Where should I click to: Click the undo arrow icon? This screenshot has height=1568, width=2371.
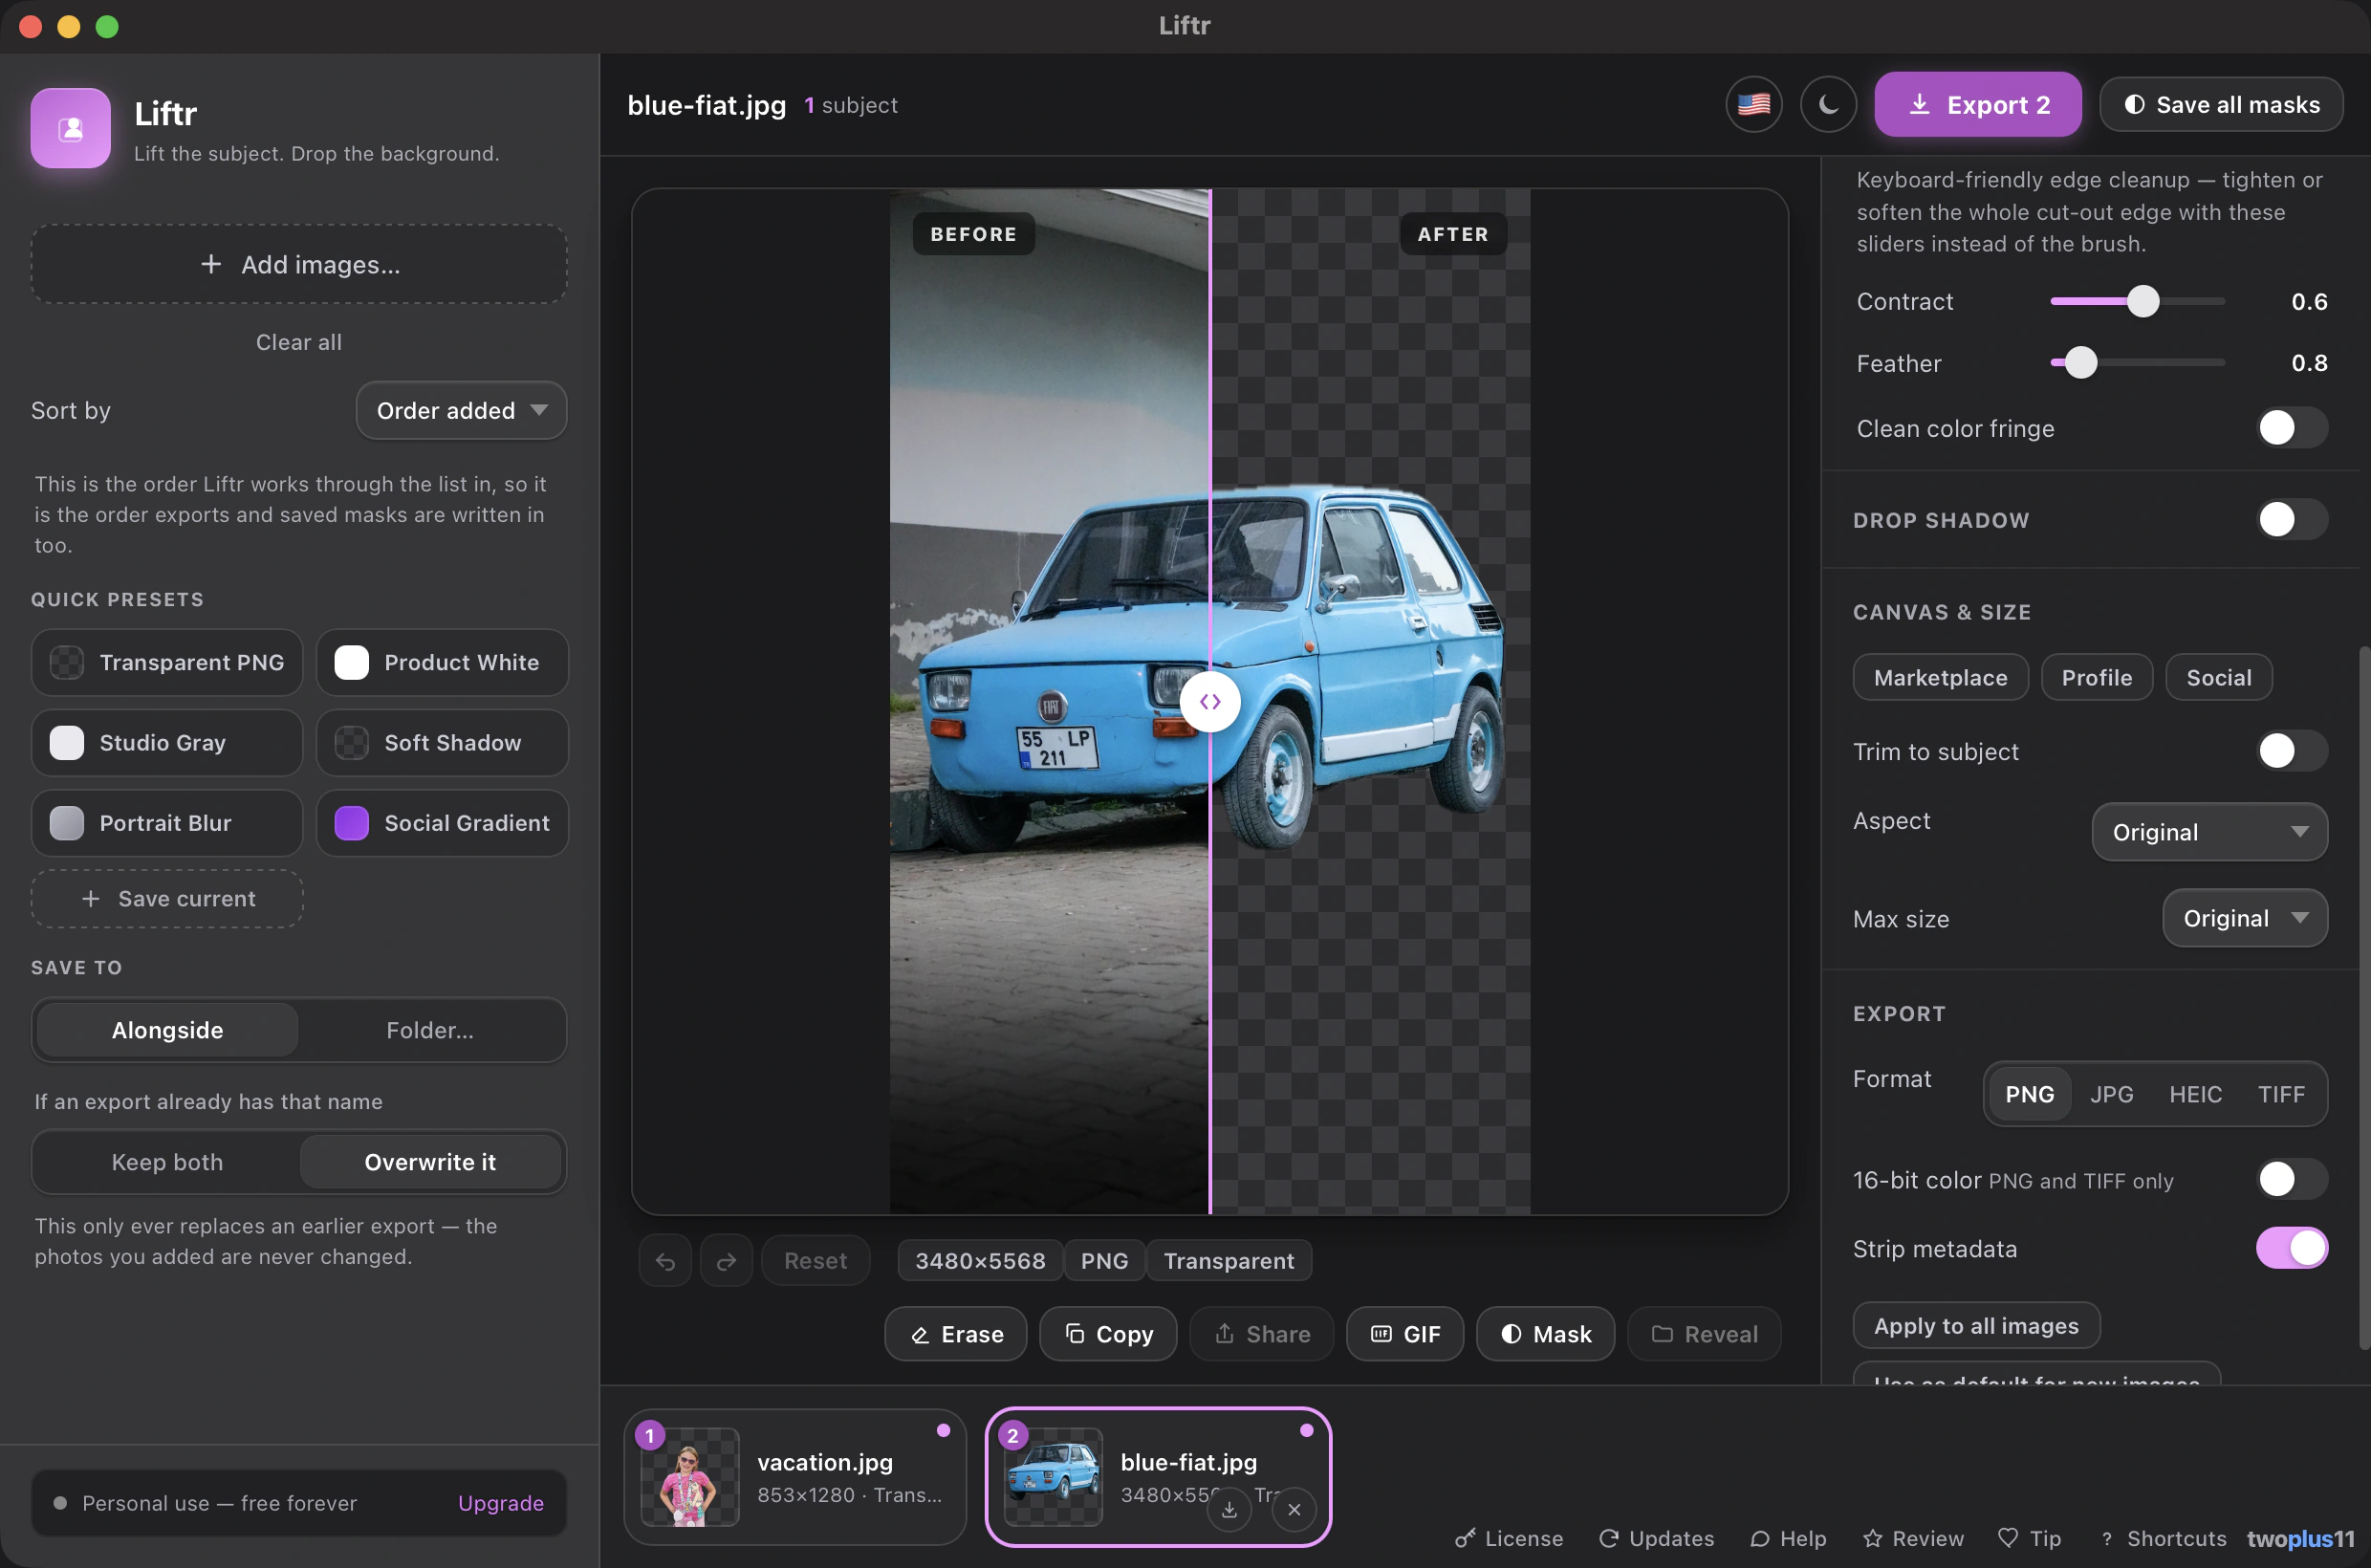[665, 1261]
